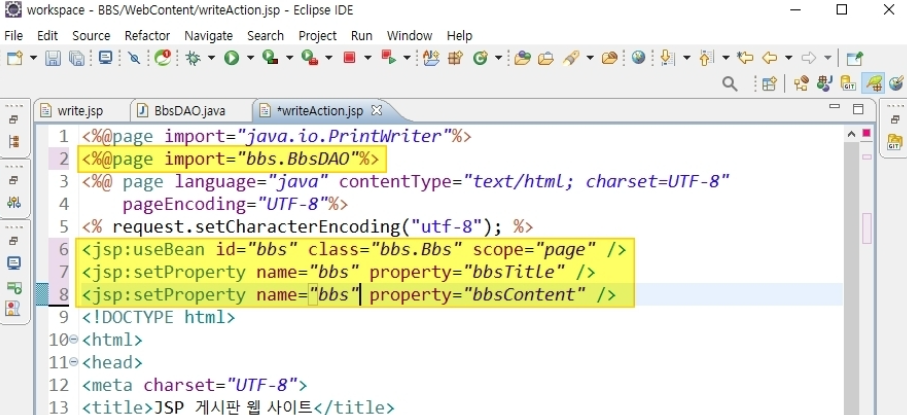
Task: Minimize the editor area
Action: 834,108
